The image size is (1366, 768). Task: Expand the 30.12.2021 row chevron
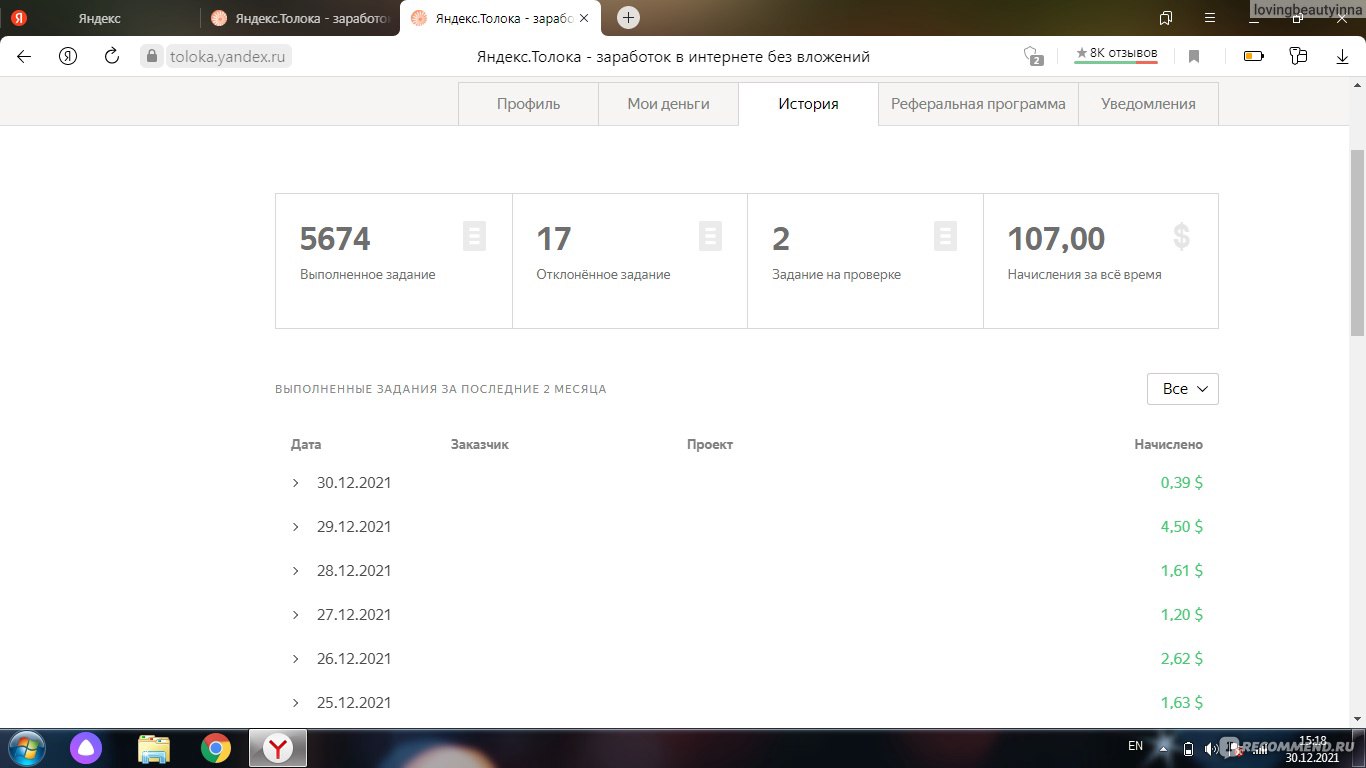pos(296,483)
